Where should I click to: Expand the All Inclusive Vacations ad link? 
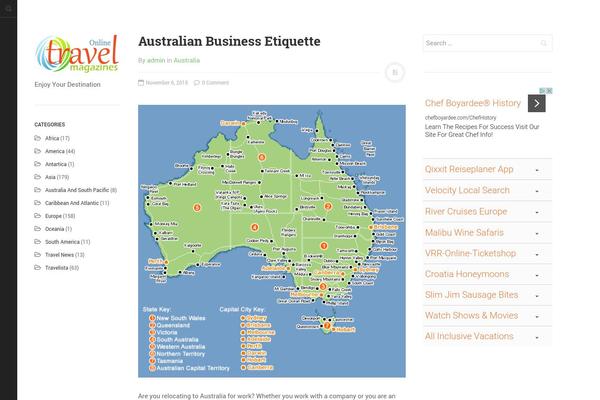pyautogui.click(x=488, y=336)
